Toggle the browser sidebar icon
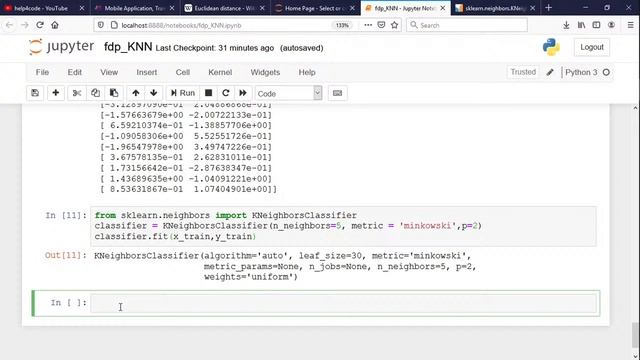This screenshot has width=640, height=360. click(x=596, y=25)
